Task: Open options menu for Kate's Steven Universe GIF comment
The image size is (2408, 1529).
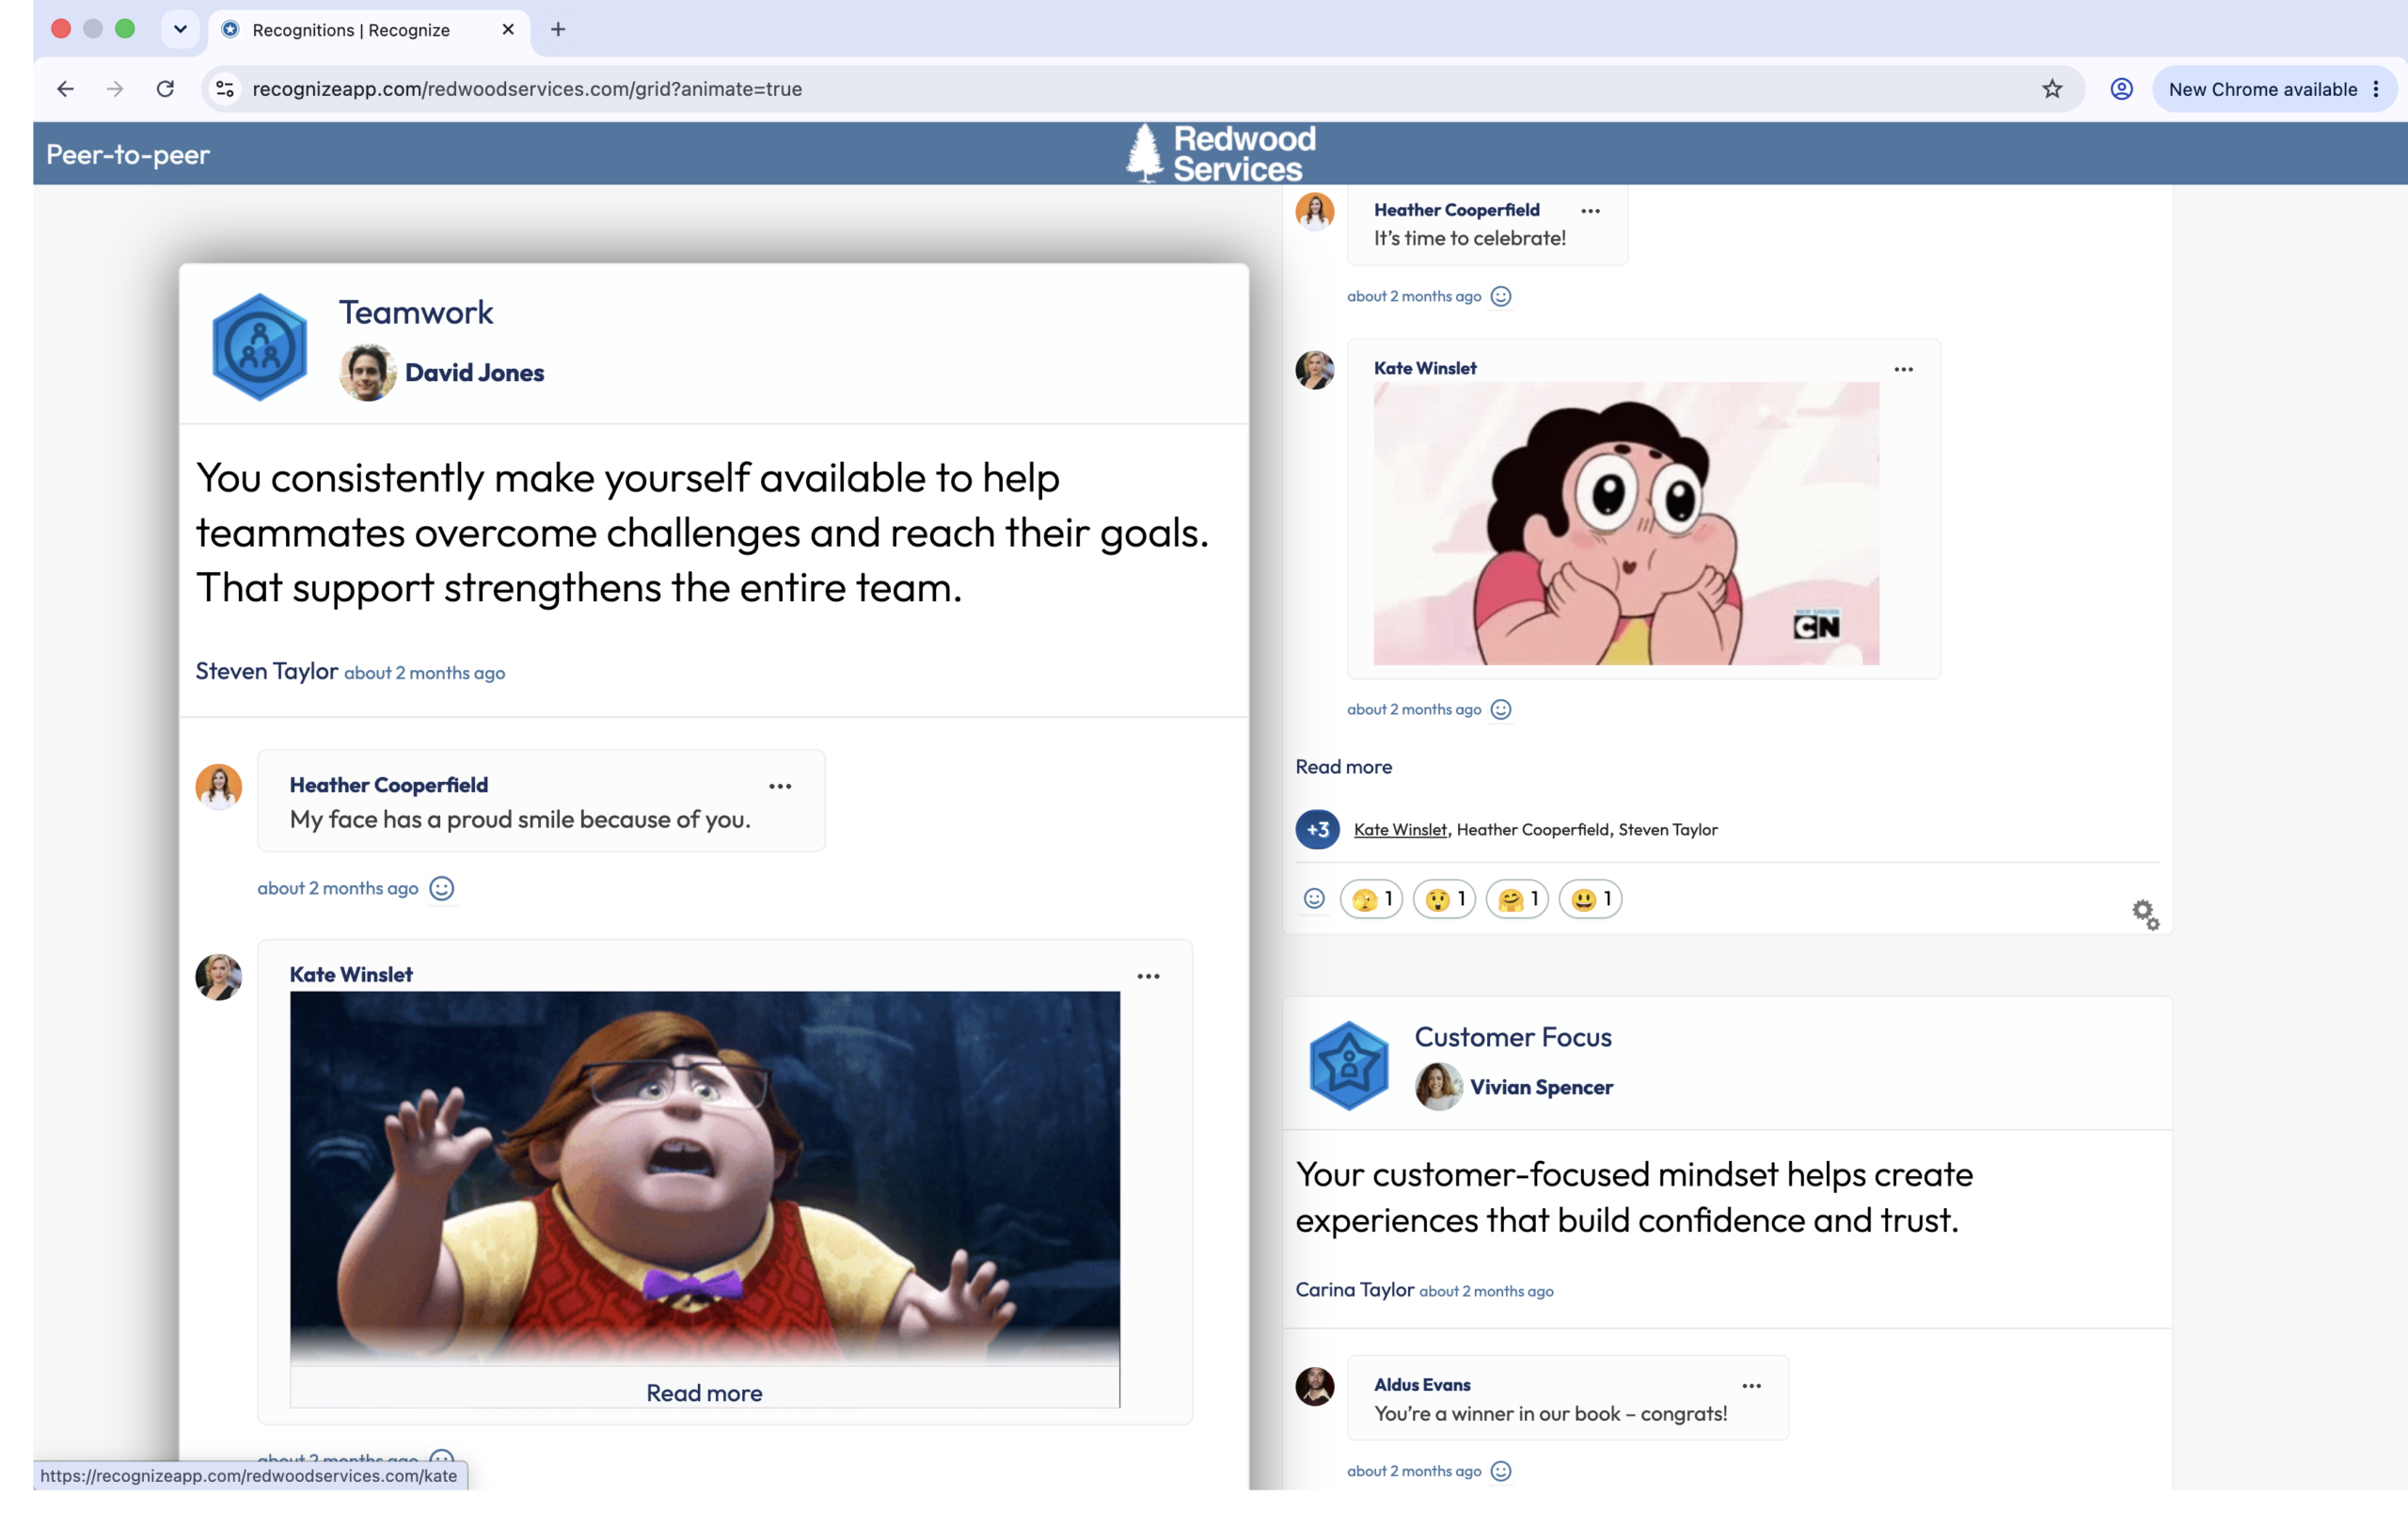Action: point(1903,370)
